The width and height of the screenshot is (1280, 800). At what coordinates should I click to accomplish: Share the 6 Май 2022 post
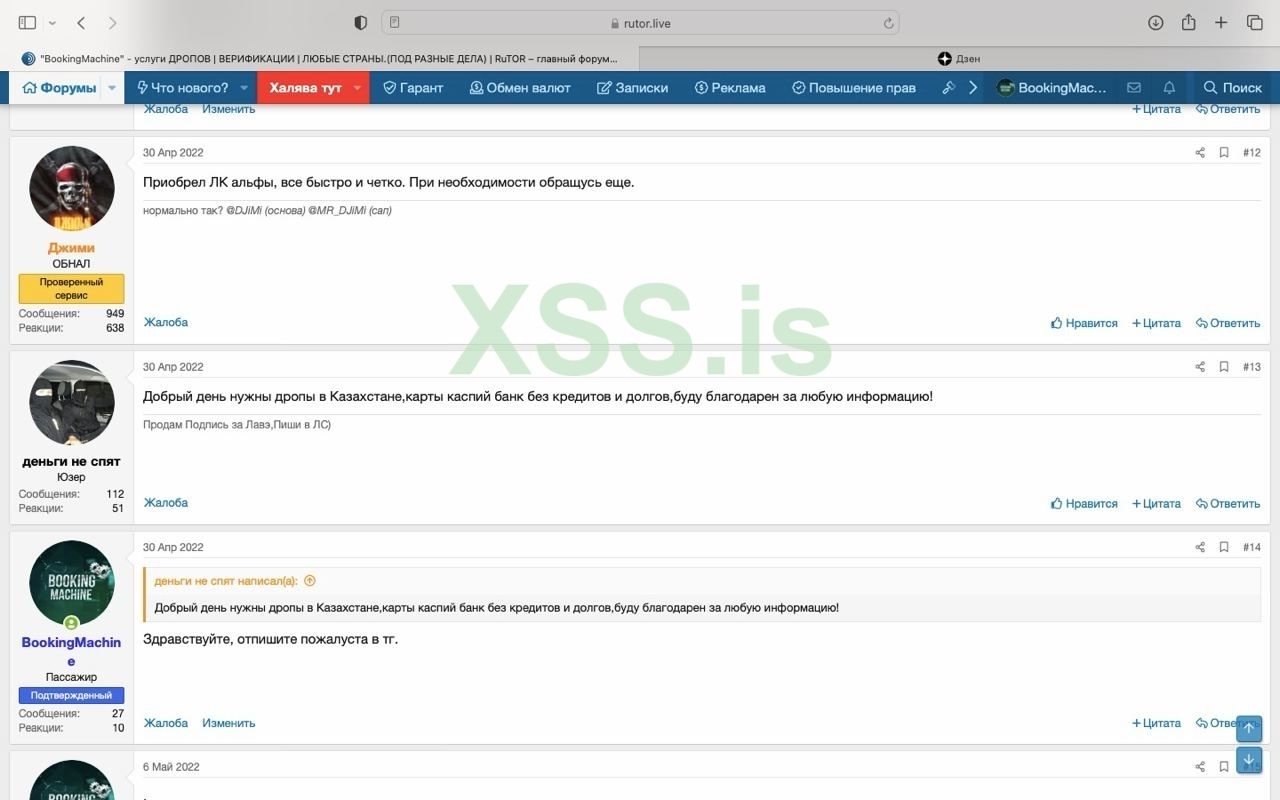1200,767
